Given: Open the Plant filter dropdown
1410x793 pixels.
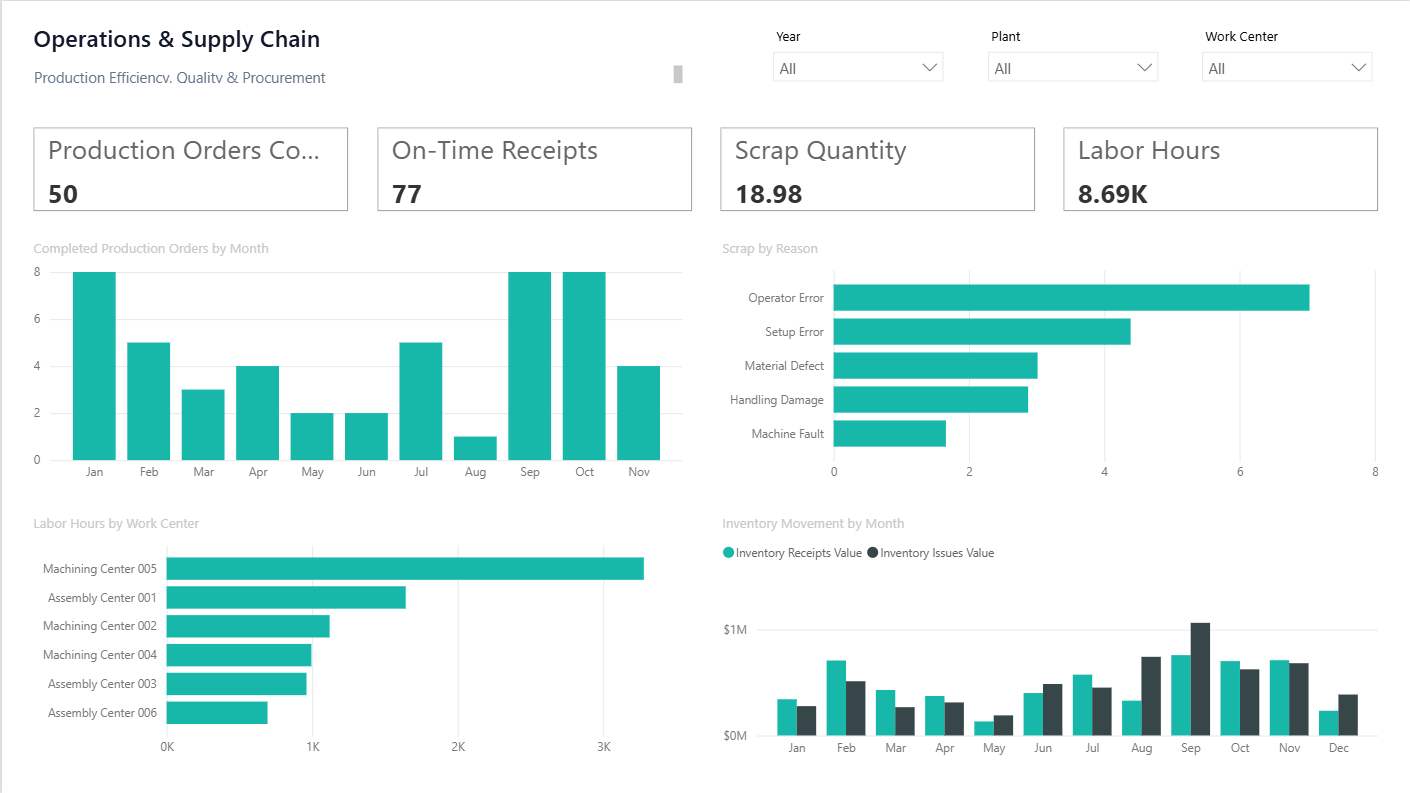Looking at the screenshot, I should tap(1073, 67).
